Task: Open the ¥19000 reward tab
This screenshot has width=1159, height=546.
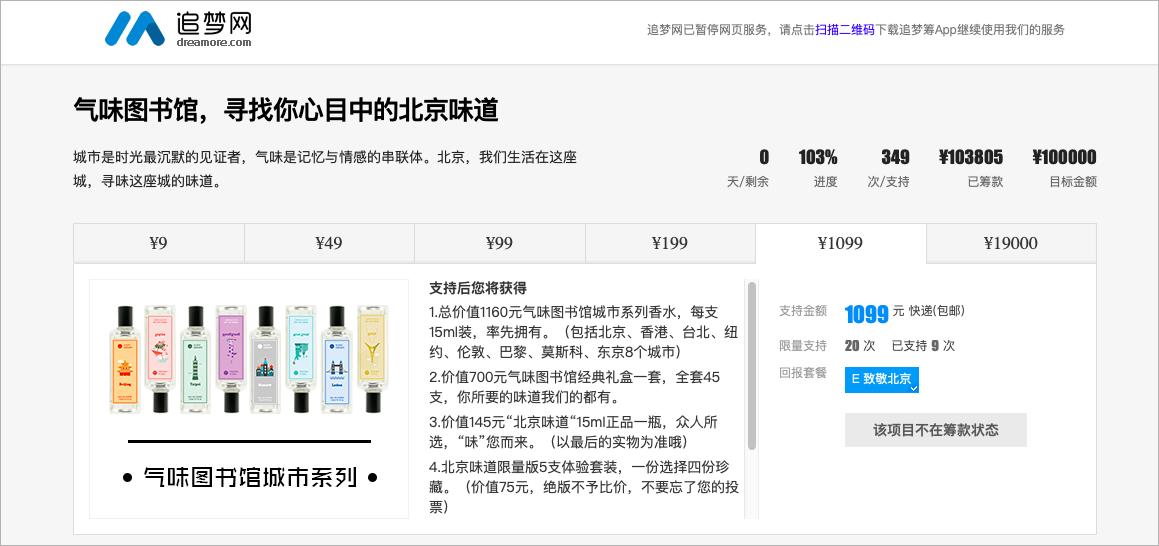Action: pyautogui.click(x=1011, y=243)
